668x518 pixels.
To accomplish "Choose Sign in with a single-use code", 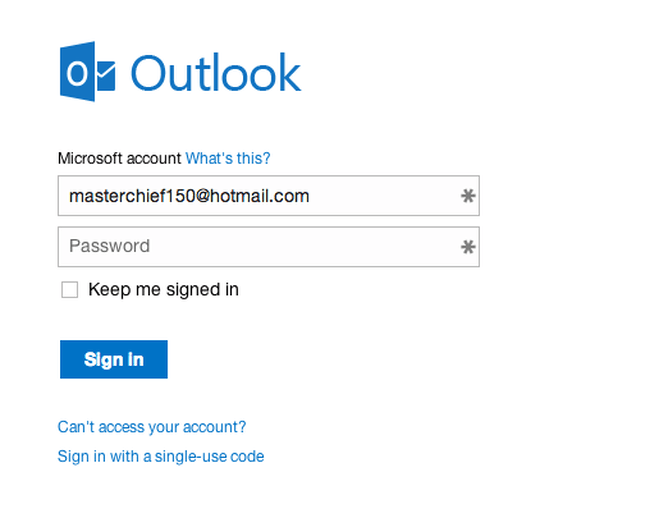I will pyautogui.click(x=161, y=457).
